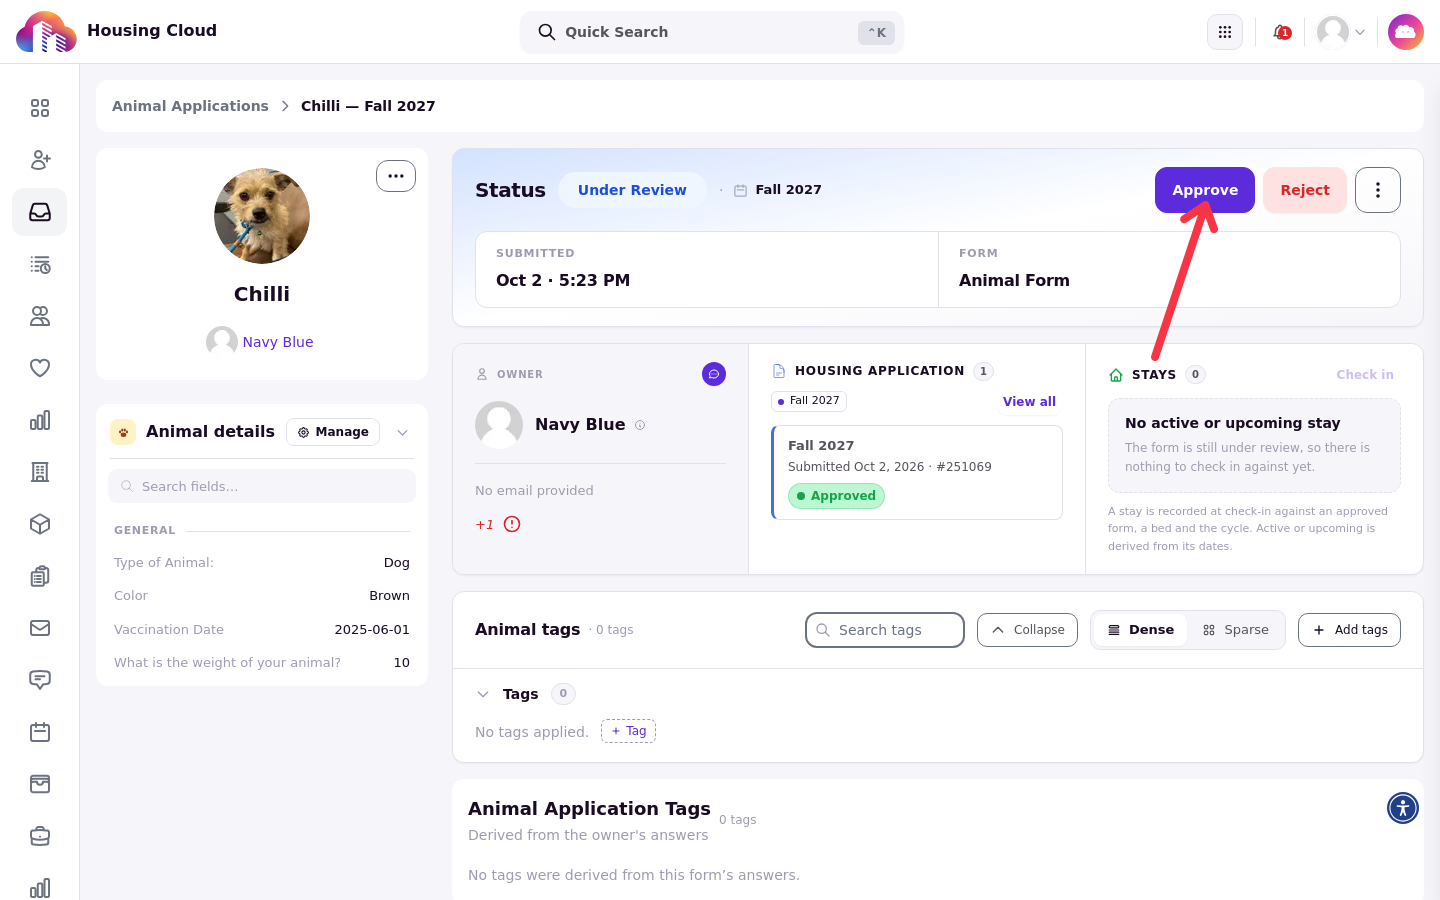The height and width of the screenshot is (900, 1440).
Task: Open notifications bell with red badge
Action: coord(1281,32)
